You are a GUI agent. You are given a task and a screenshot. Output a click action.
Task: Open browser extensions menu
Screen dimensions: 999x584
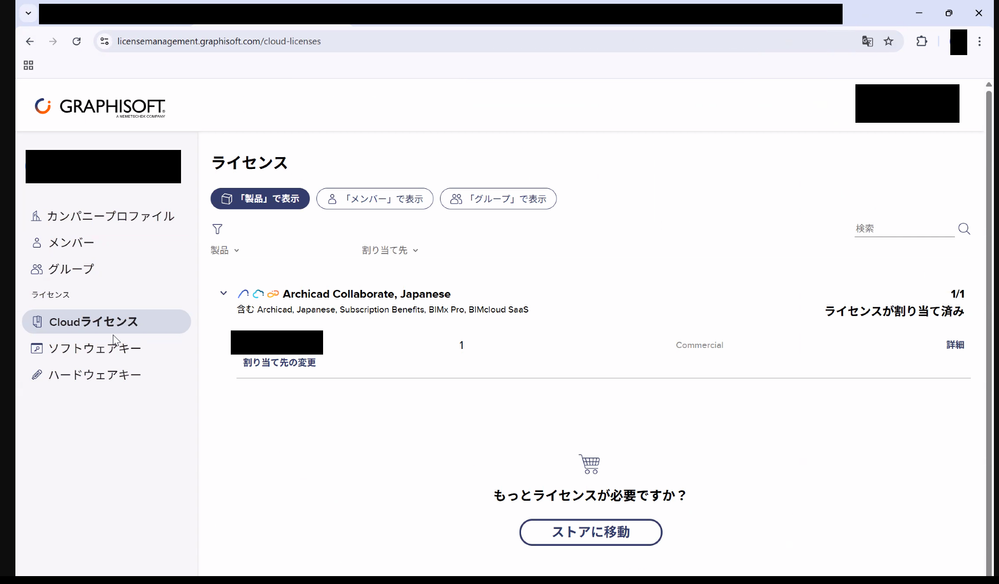921,41
